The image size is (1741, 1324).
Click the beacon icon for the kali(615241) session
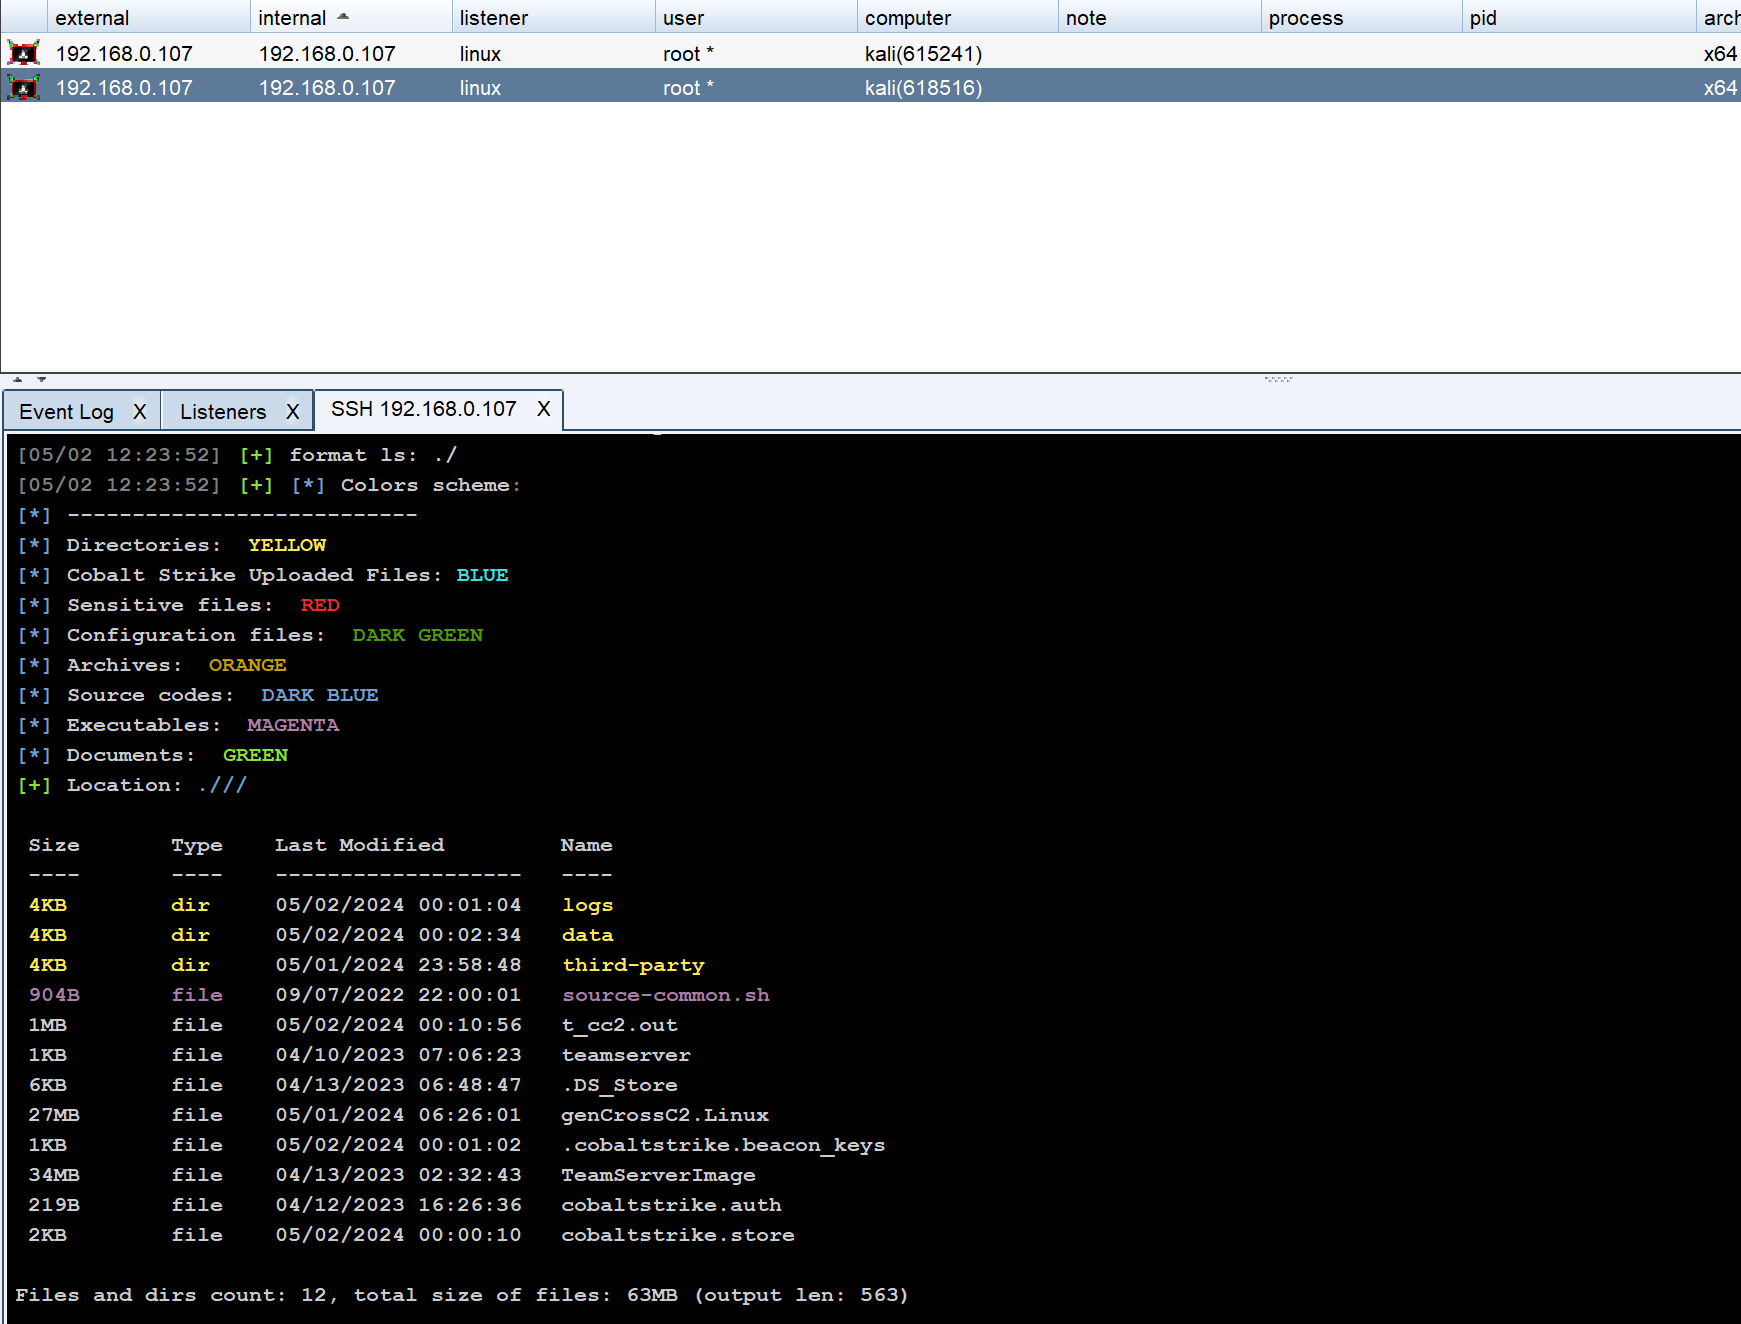pyautogui.click(x=23, y=53)
